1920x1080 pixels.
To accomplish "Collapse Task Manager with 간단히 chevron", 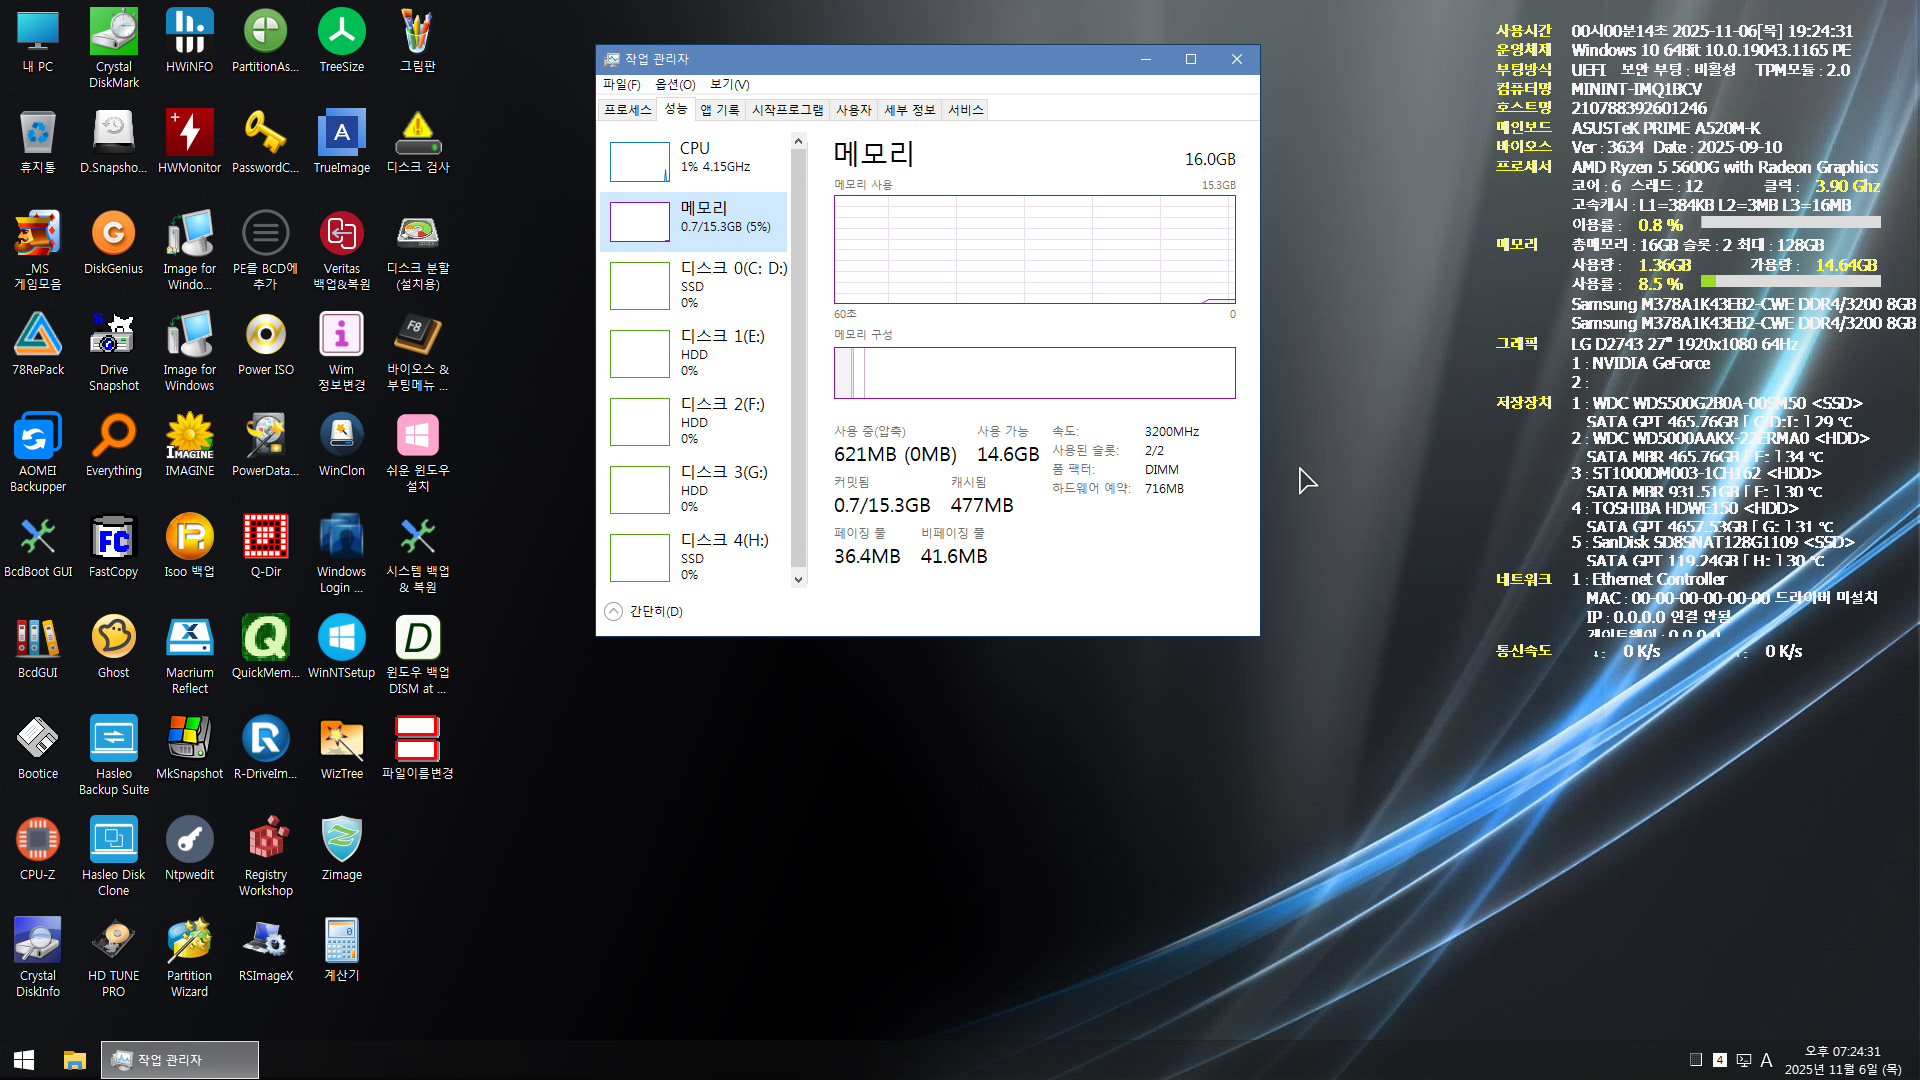I will click(x=613, y=611).
